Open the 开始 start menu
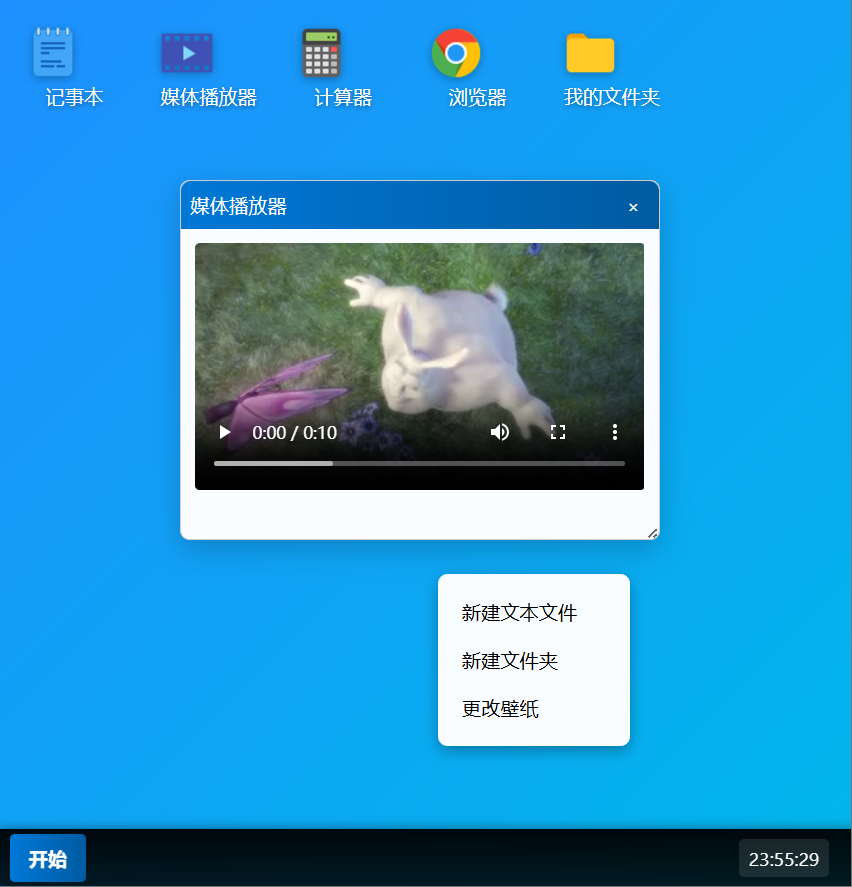Image resolution: width=852 pixels, height=887 pixels. [48, 859]
